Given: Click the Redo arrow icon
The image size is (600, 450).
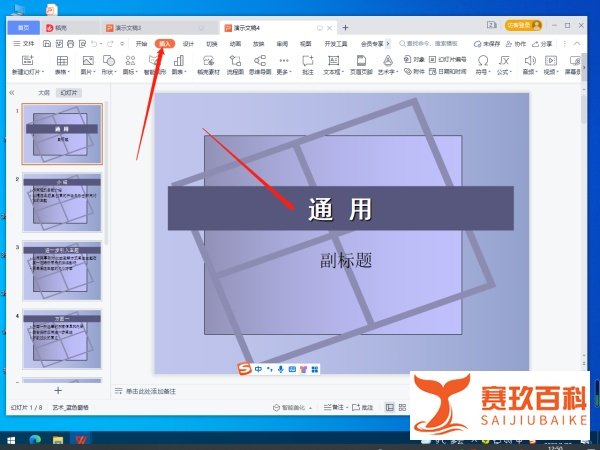Looking at the screenshot, I should [x=110, y=44].
